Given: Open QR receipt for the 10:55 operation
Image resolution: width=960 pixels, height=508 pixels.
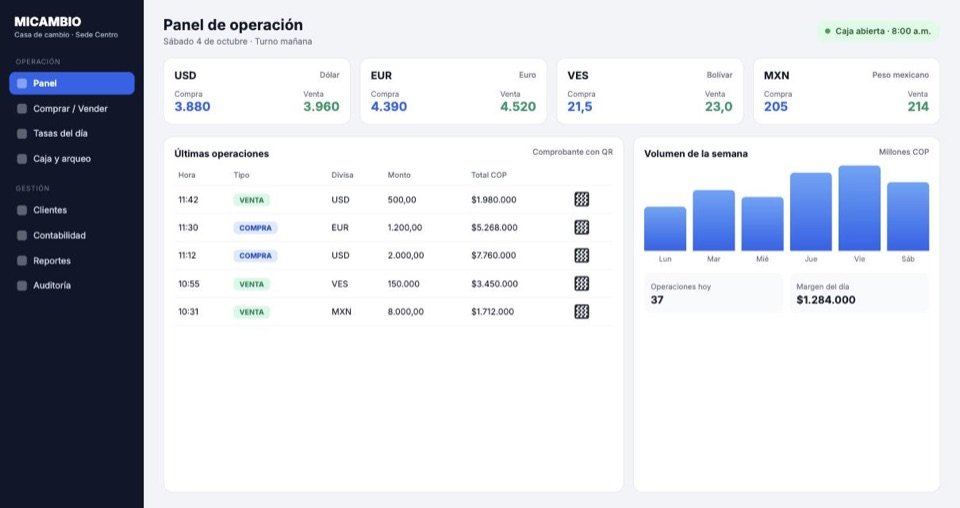Looking at the screenshot, I should pos(582,283).
